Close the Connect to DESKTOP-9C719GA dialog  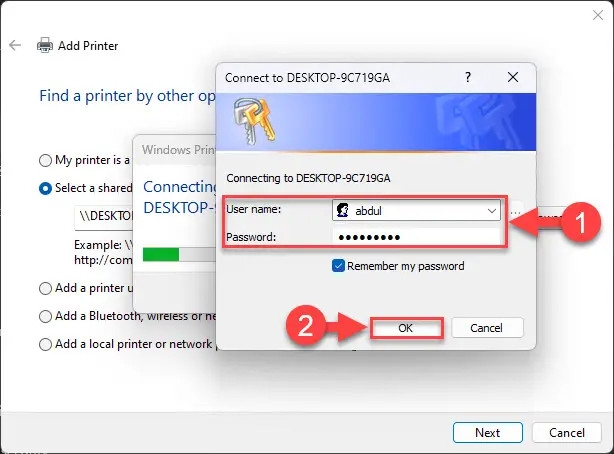tap(513, 77)
